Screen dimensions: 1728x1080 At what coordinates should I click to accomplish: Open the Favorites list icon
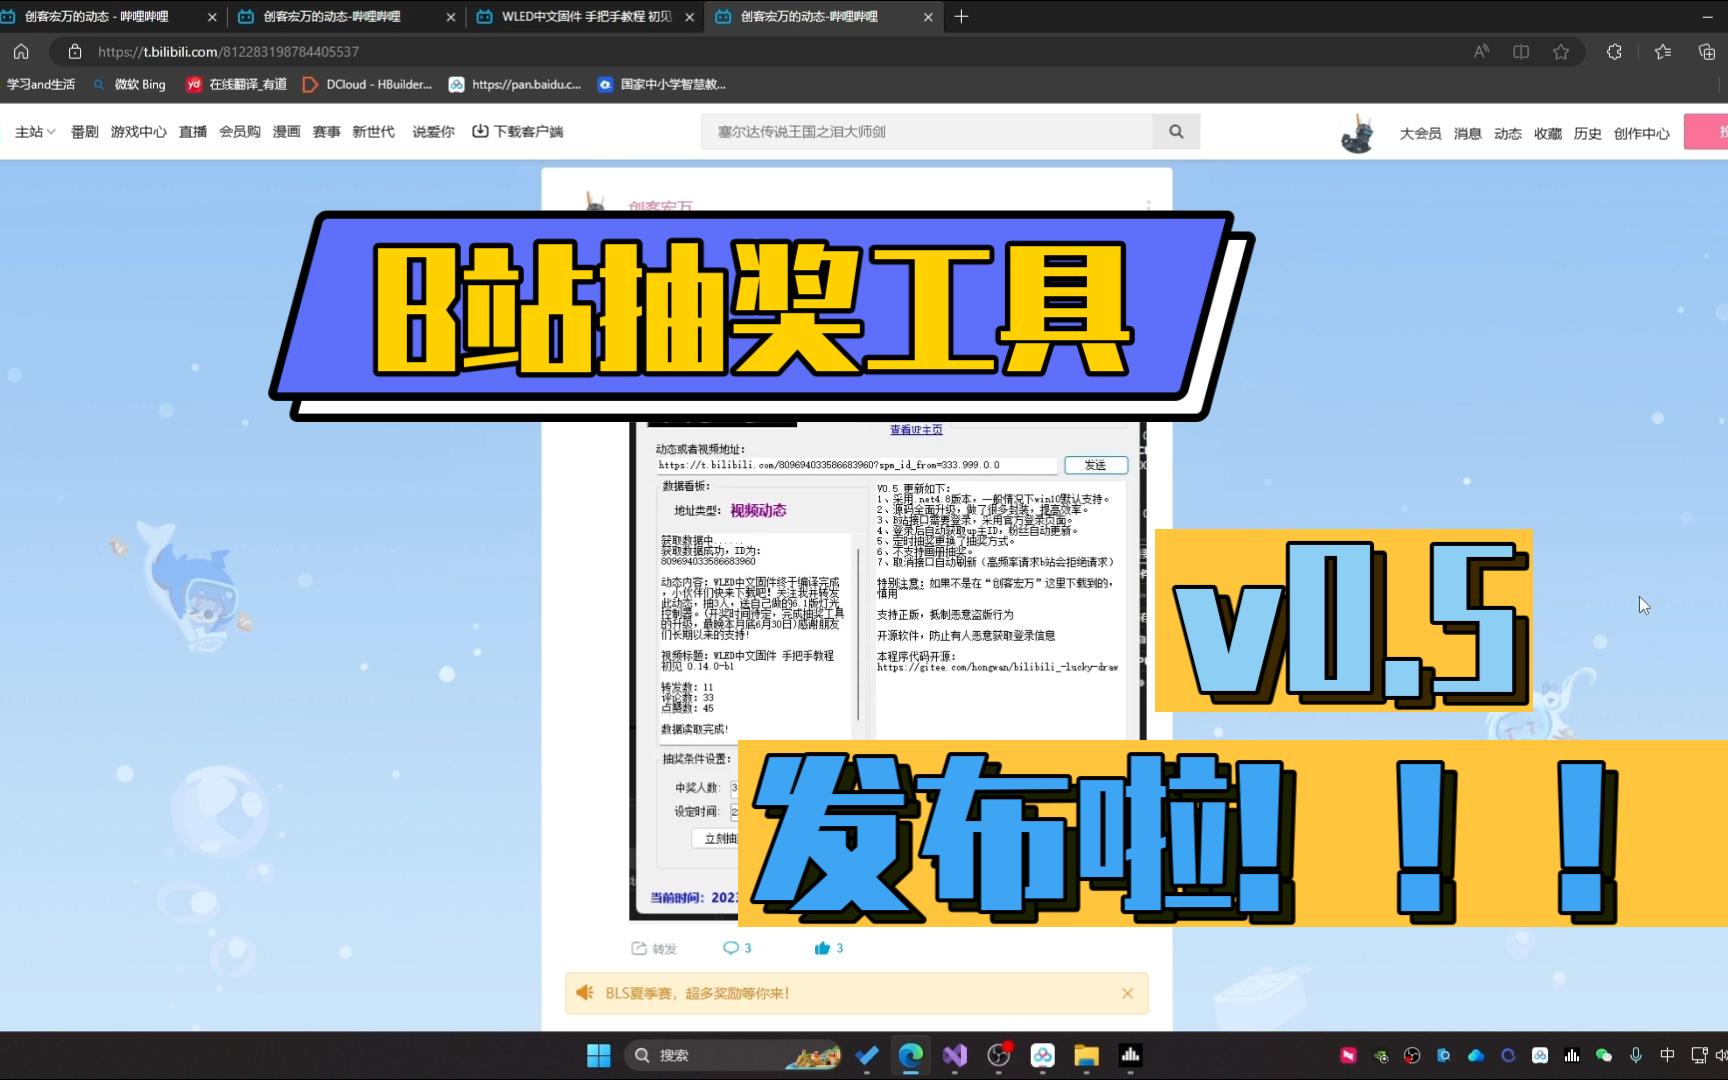1663,51
